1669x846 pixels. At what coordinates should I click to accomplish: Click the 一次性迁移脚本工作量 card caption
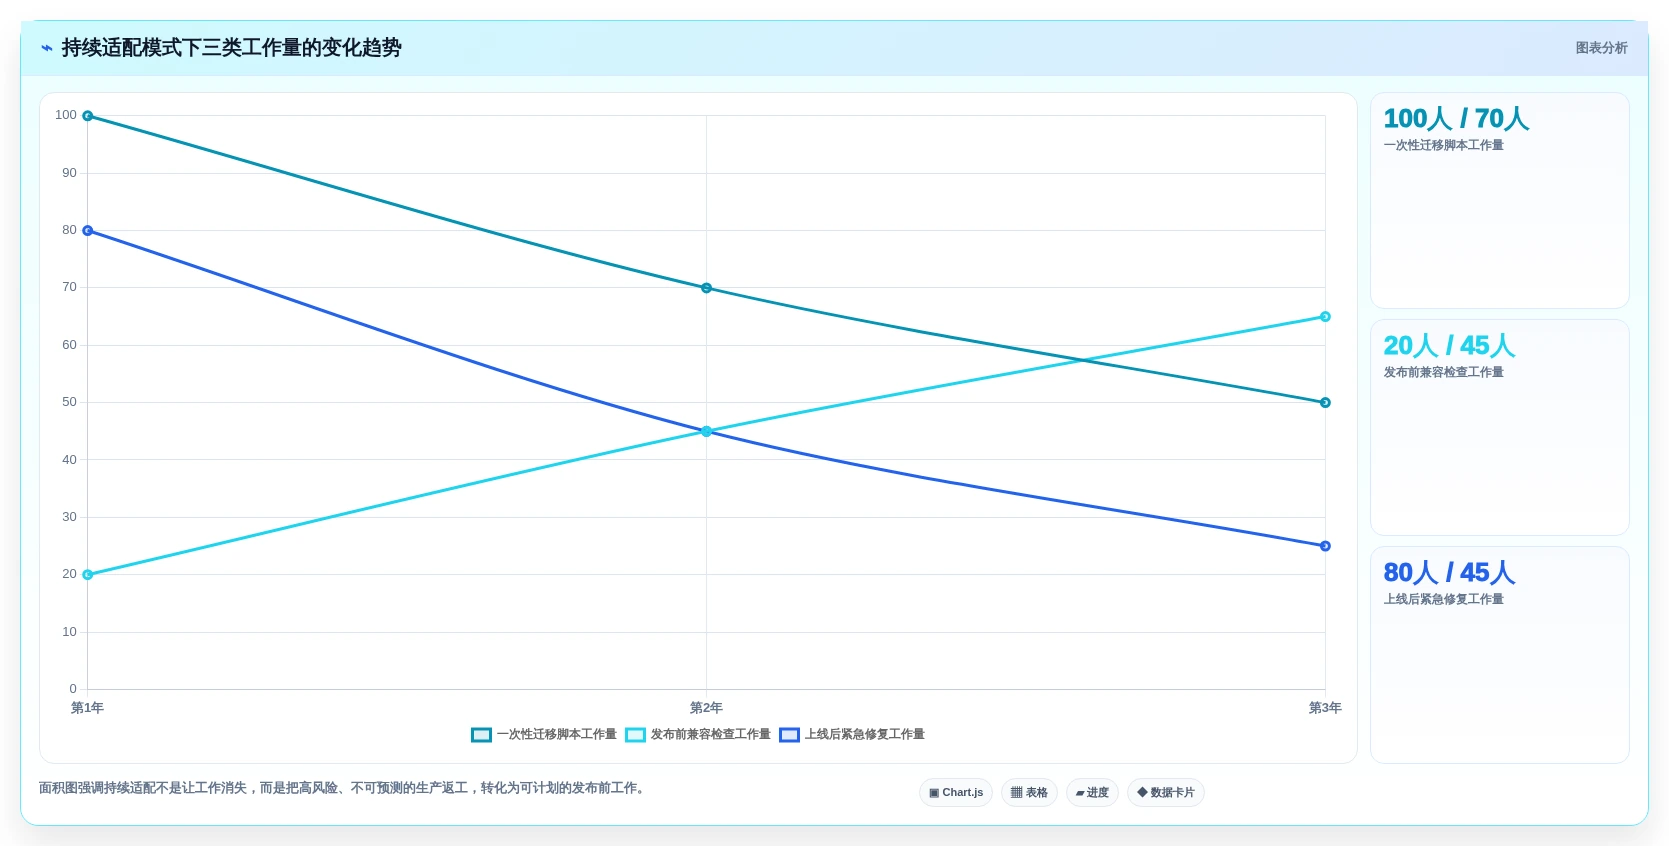(1443, 145)
